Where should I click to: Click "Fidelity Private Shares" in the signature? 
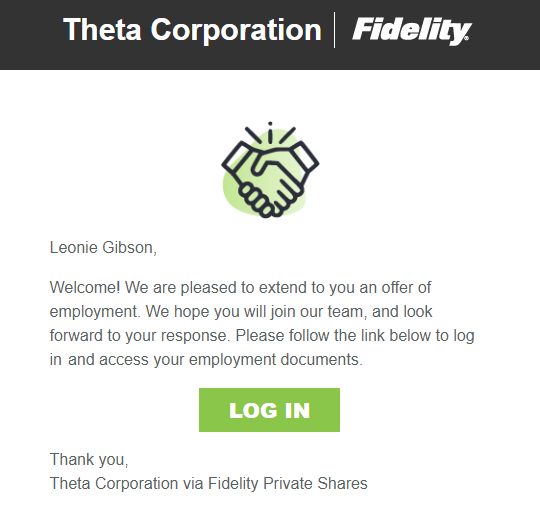click(x=288, y=483)
